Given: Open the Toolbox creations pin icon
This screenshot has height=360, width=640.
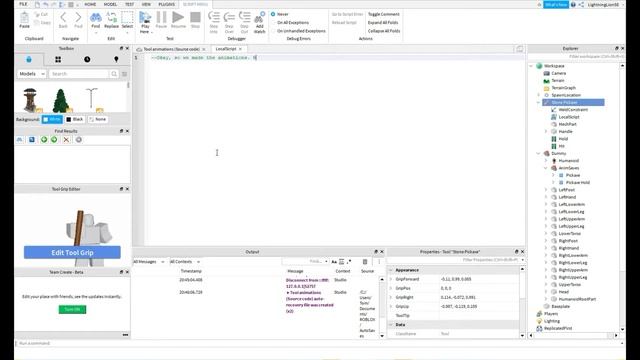Looking at the screenshot, I should click(x=116, y=60).
